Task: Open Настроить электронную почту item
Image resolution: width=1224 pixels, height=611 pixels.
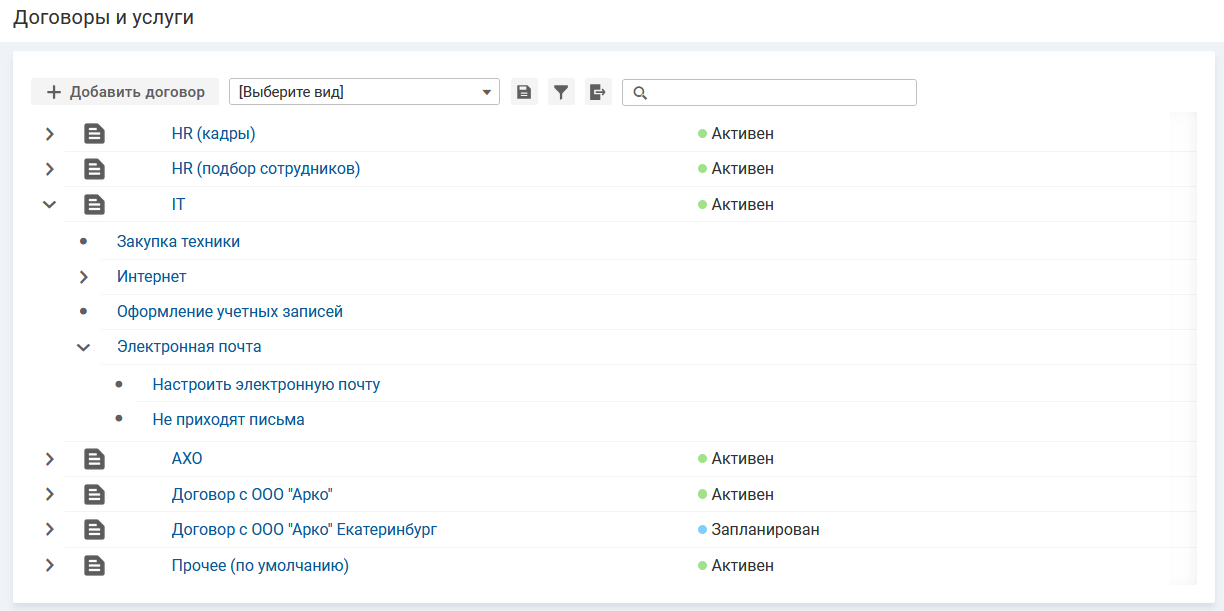Action: pyautogui.click(x=266, y=384)
